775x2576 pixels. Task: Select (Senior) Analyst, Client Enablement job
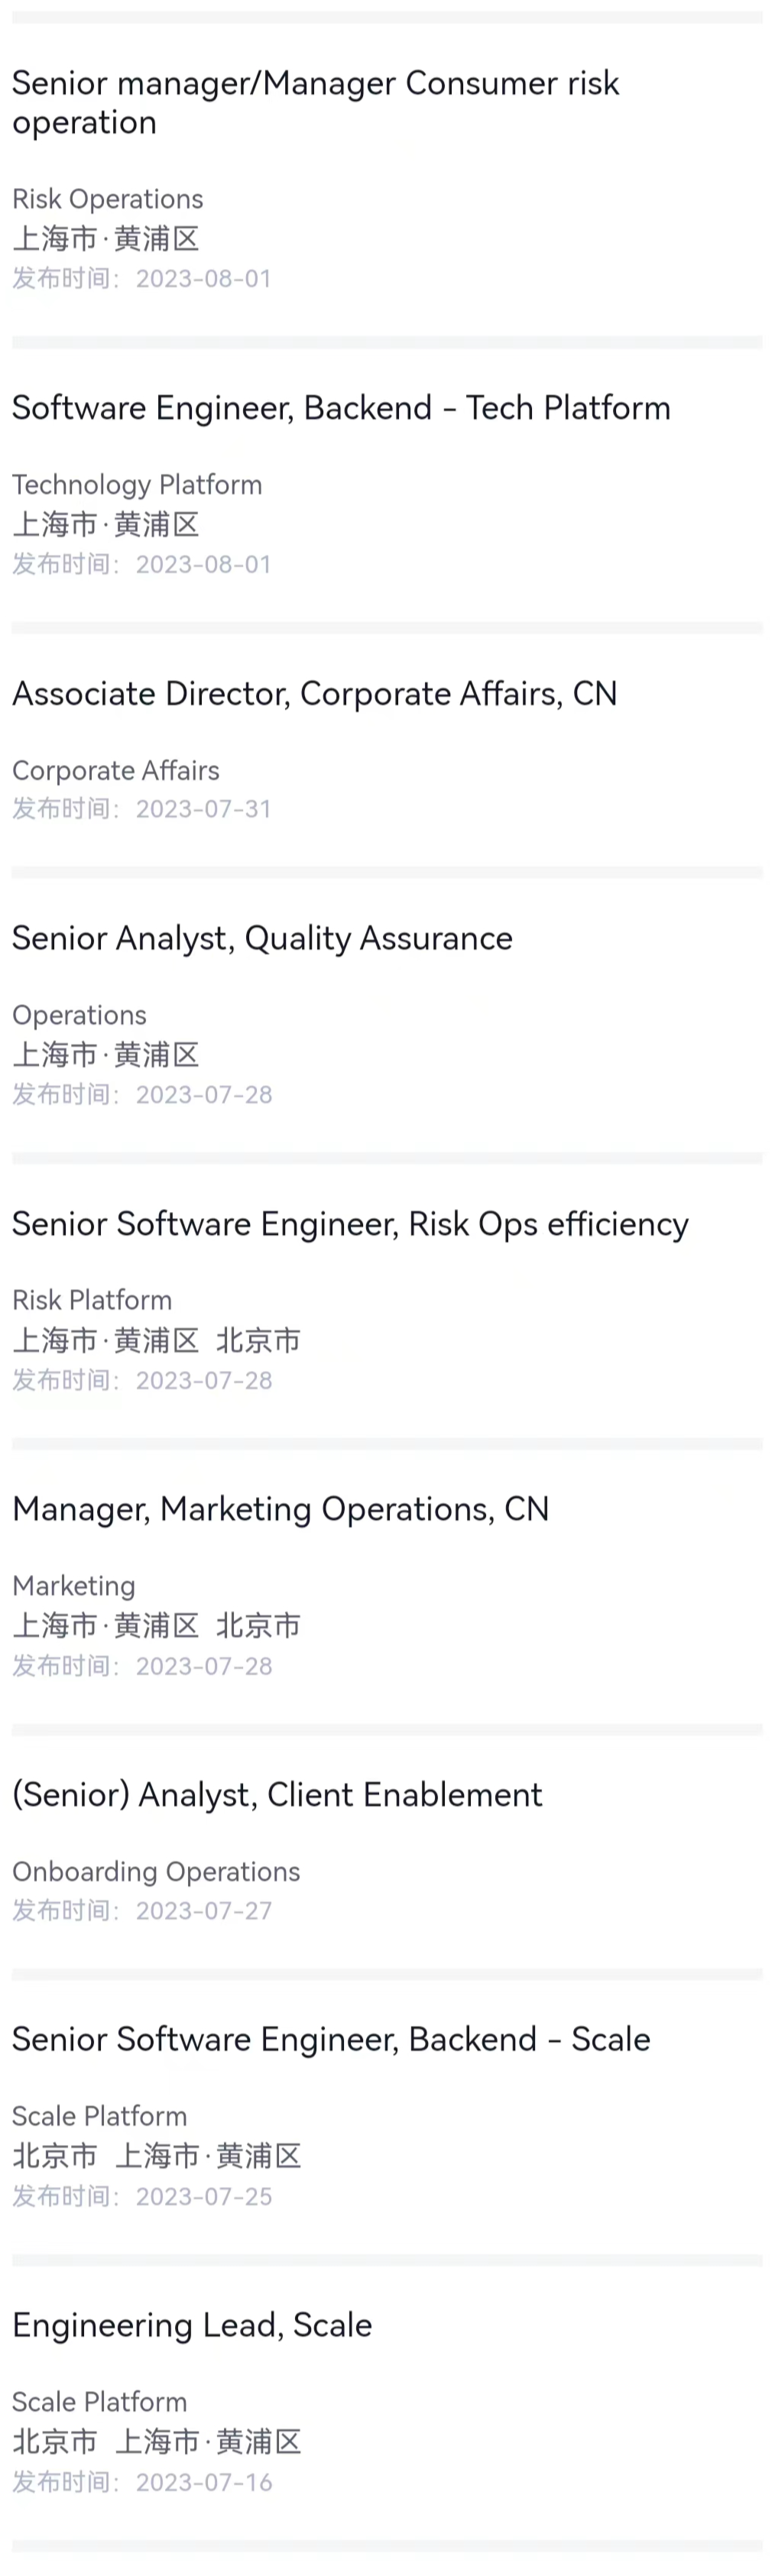tap(277, 1795)
